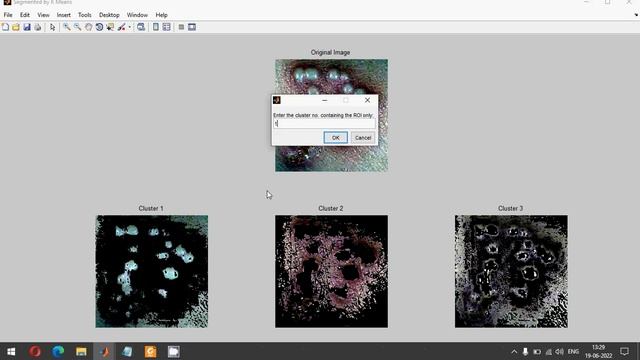This screenshot has height=360, width=640.
Task: Click the New Figure toolbar icon
Action: coord(5,27)
